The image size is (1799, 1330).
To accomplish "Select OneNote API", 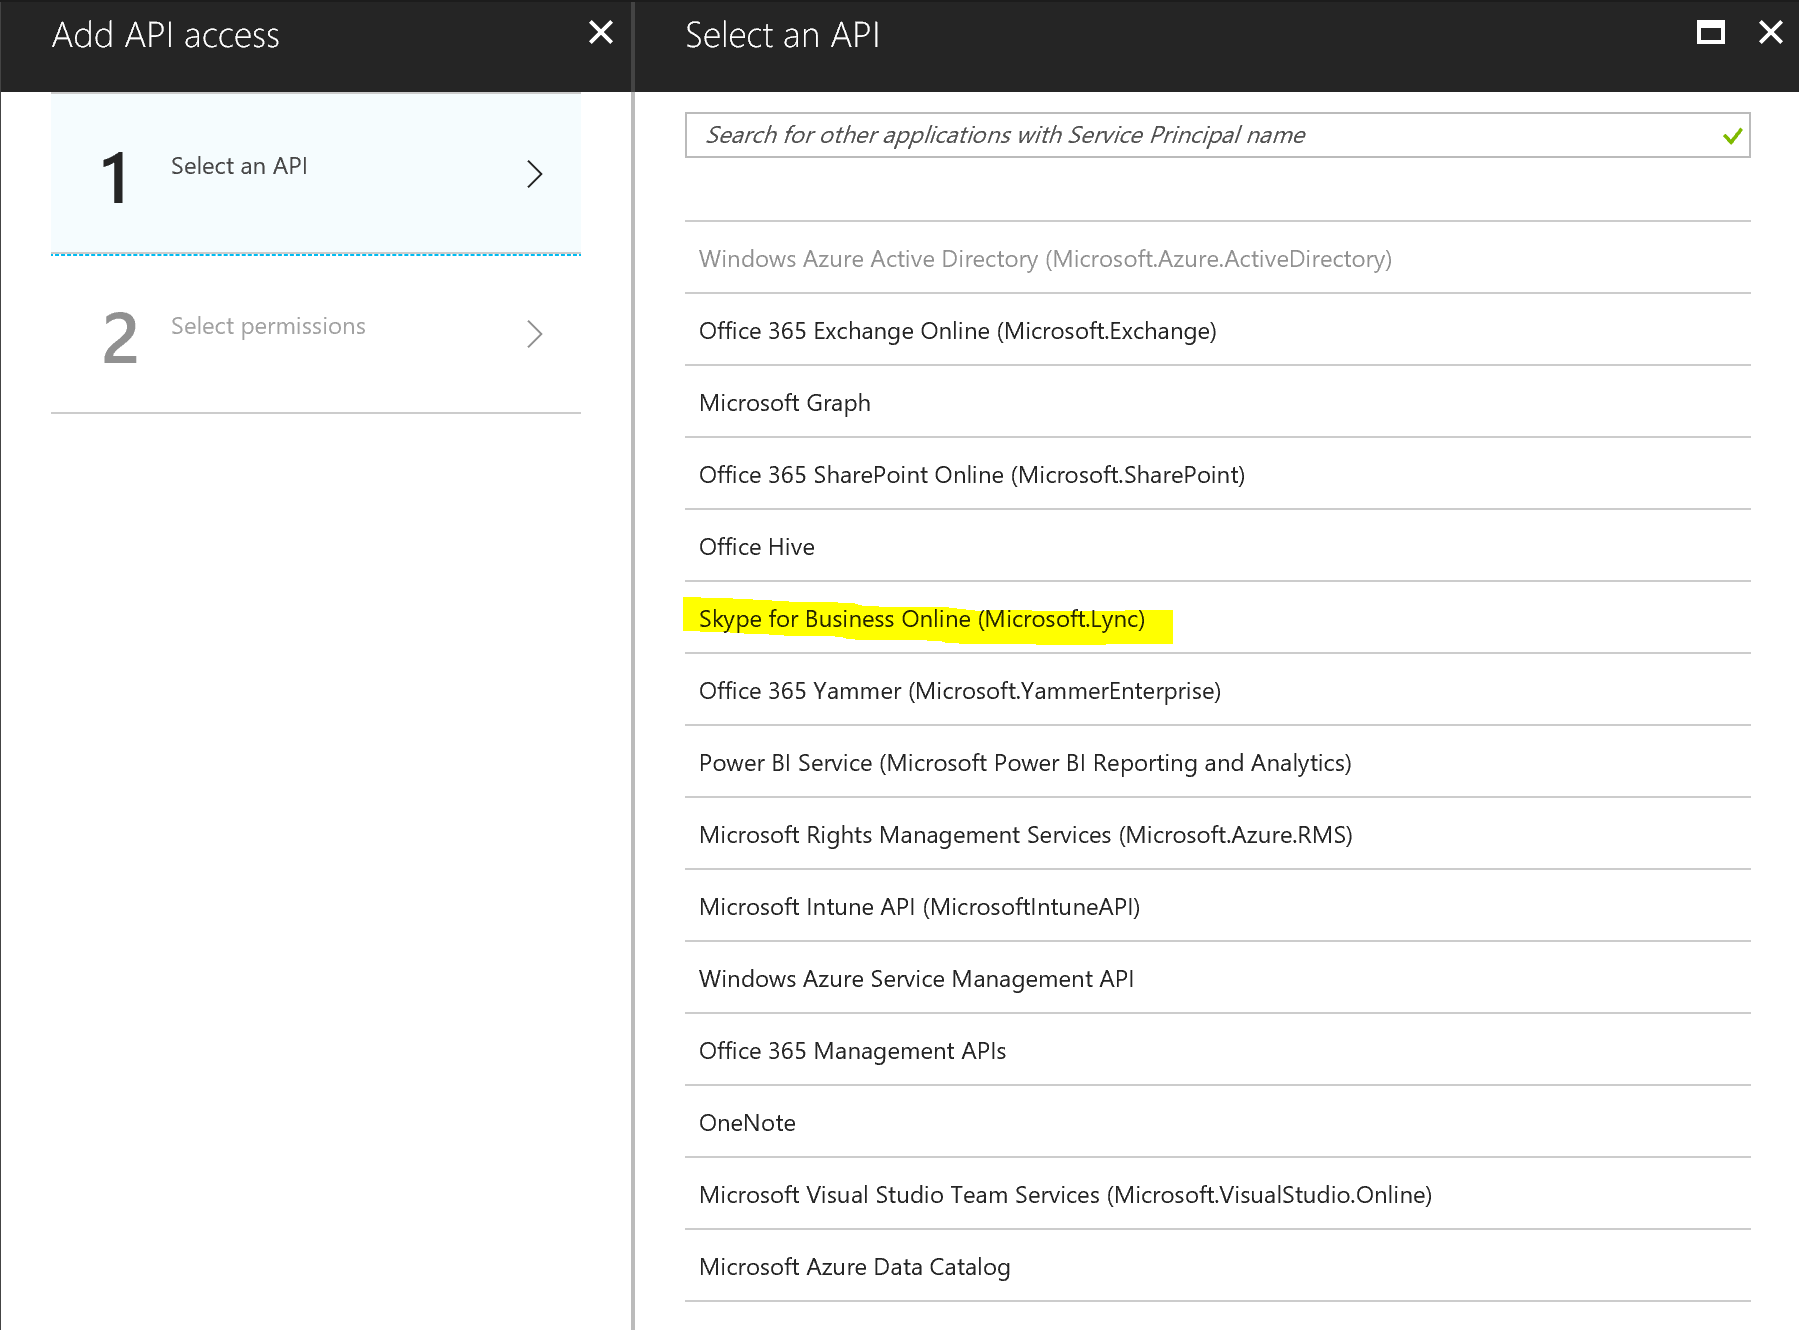I will 1217,1122.
